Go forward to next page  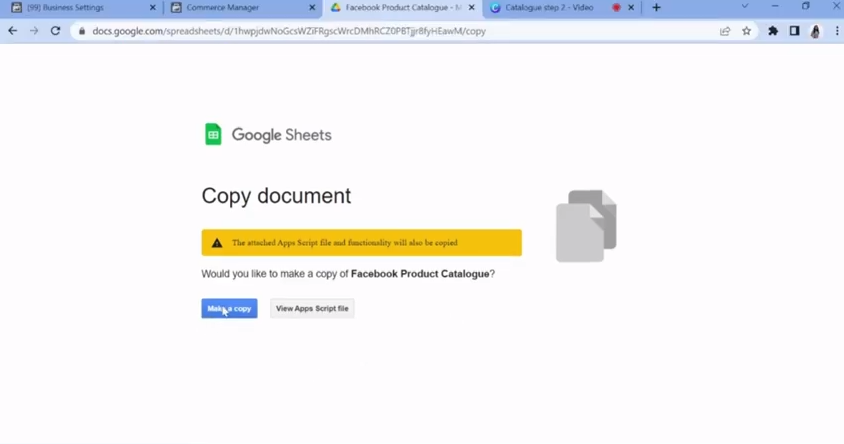pos(34,31)
